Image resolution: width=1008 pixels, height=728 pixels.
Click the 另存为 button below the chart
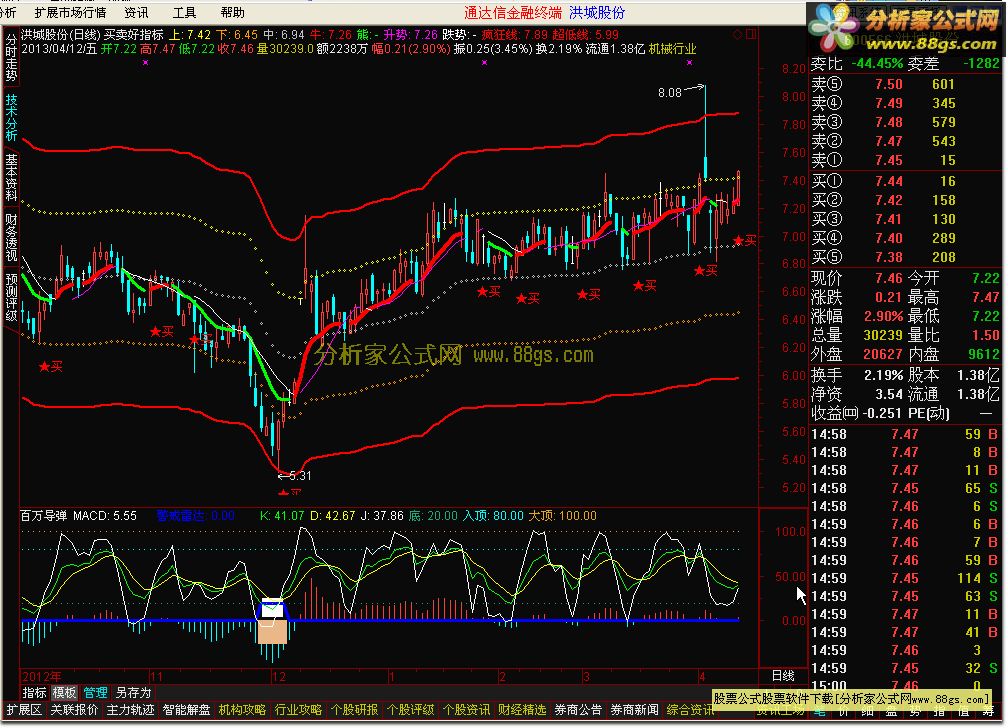pos(133,693)
